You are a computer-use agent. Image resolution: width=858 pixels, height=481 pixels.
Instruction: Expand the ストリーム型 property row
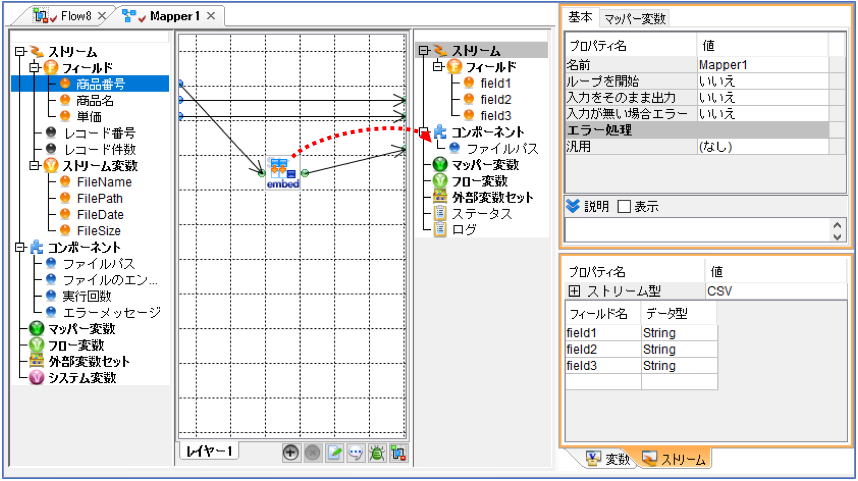574,291
